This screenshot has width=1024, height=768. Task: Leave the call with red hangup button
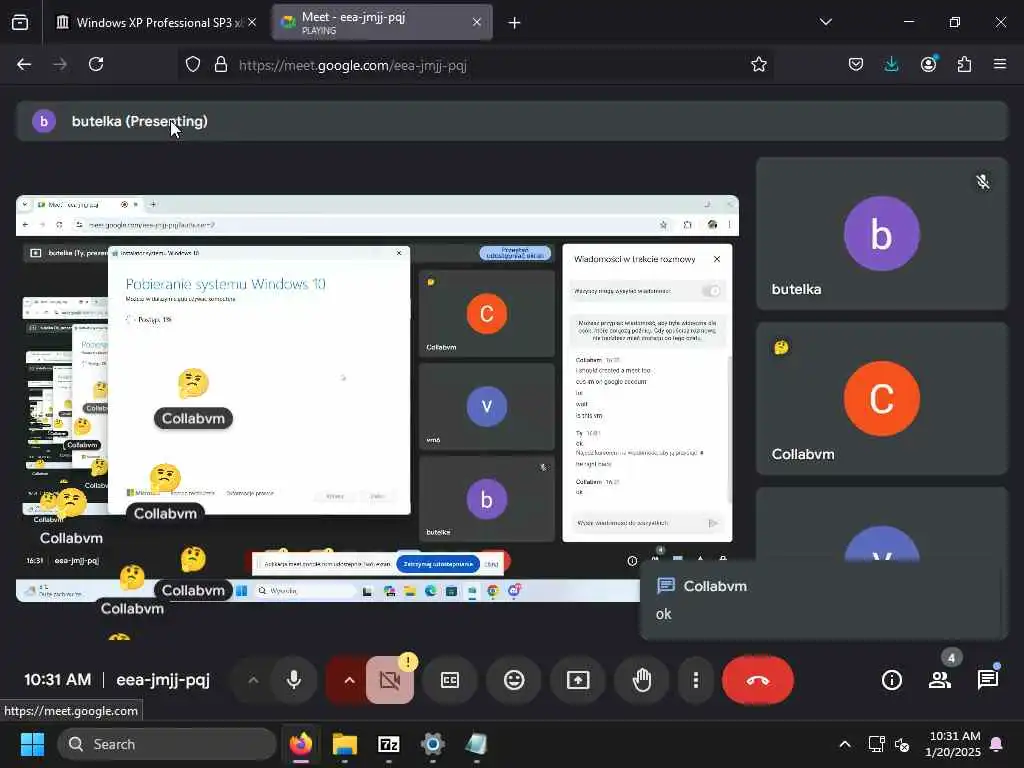(758, 680)
